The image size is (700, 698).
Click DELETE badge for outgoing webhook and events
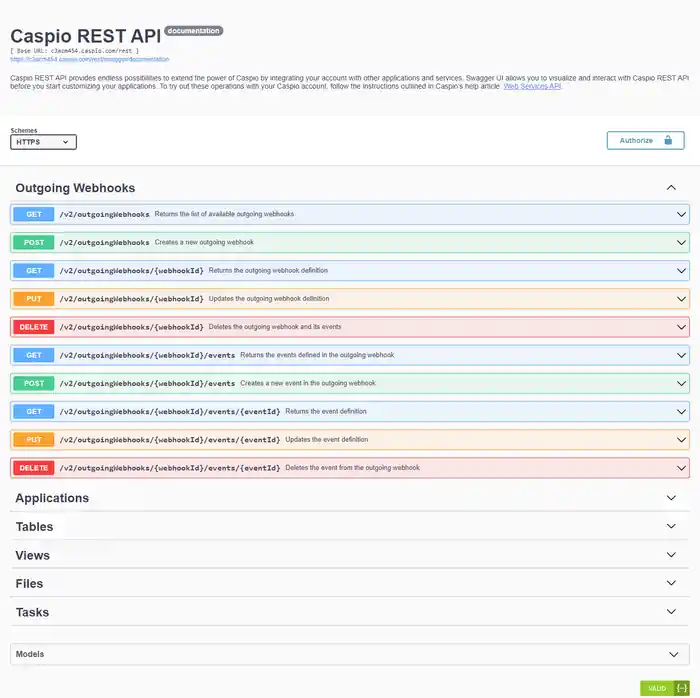(33, 327)
